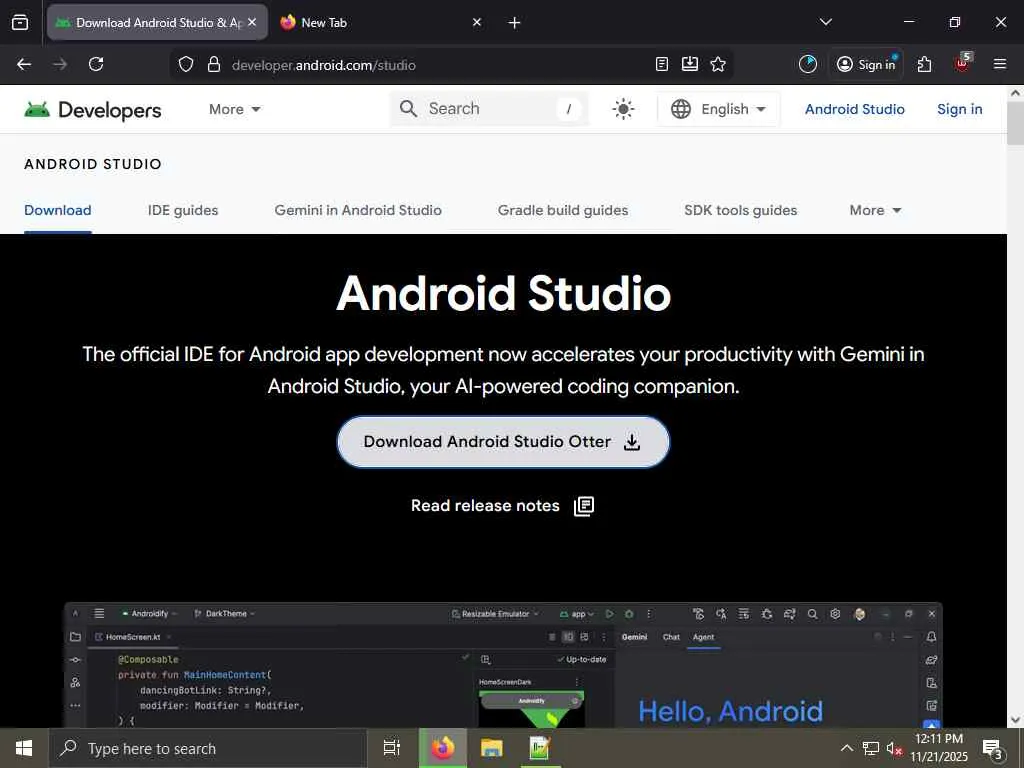
Task: Show site security padlock info
Action: (x=214, y=65)
